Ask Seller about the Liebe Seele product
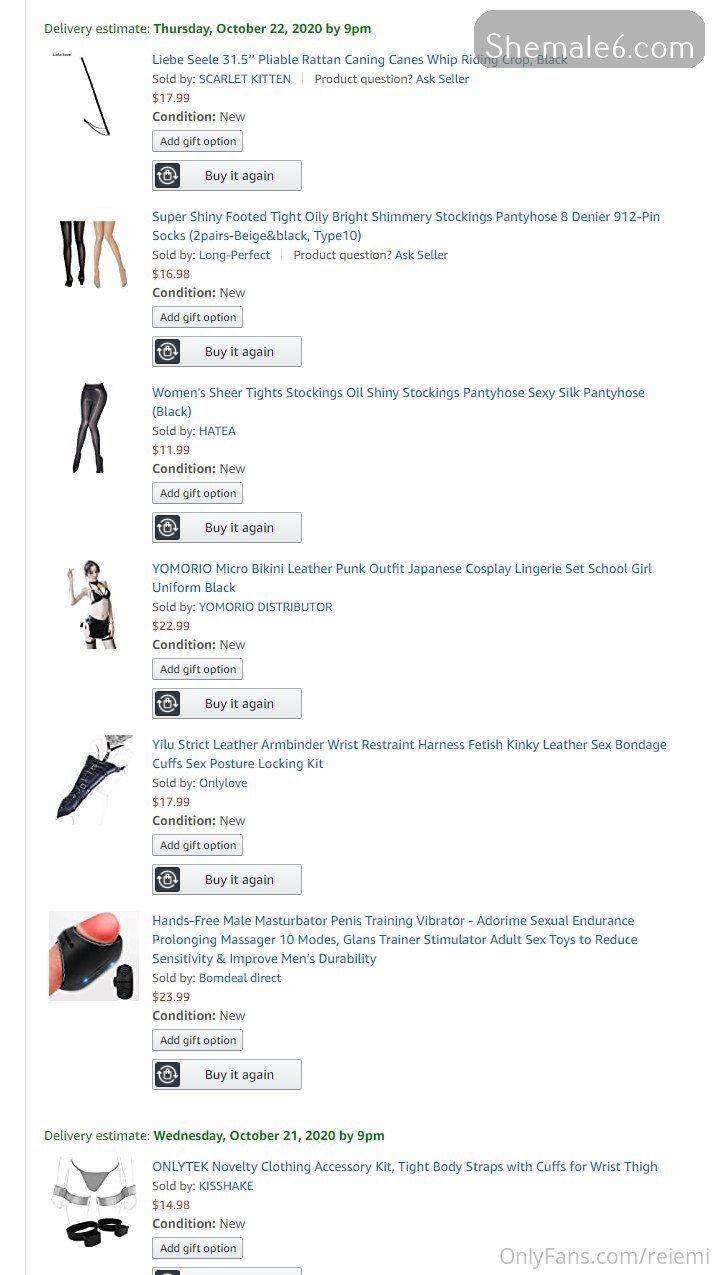 [442, 79]
